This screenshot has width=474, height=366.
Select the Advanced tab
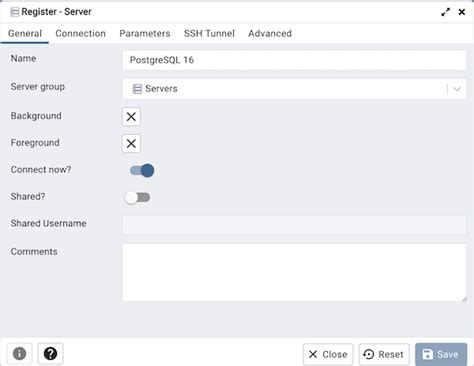coord(270,33)
